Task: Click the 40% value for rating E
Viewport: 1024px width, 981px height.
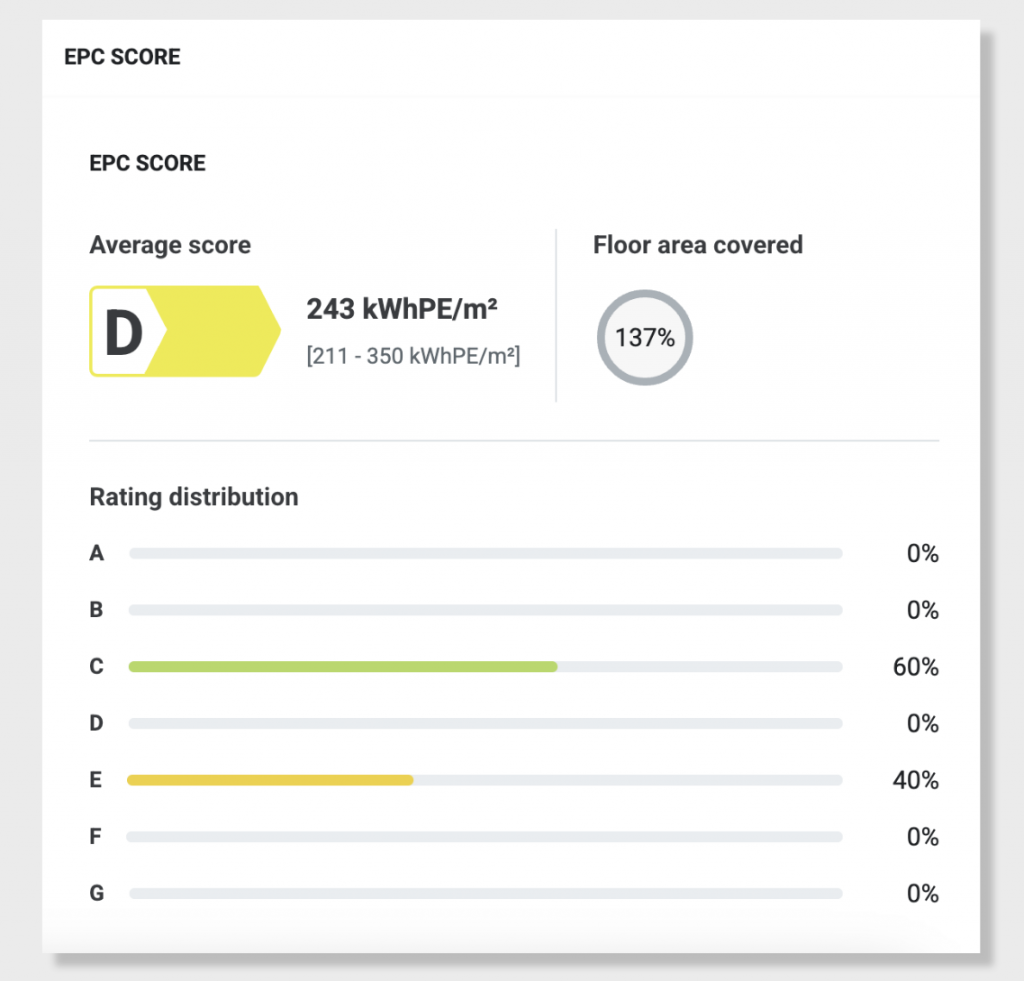Action: [916, 780]
